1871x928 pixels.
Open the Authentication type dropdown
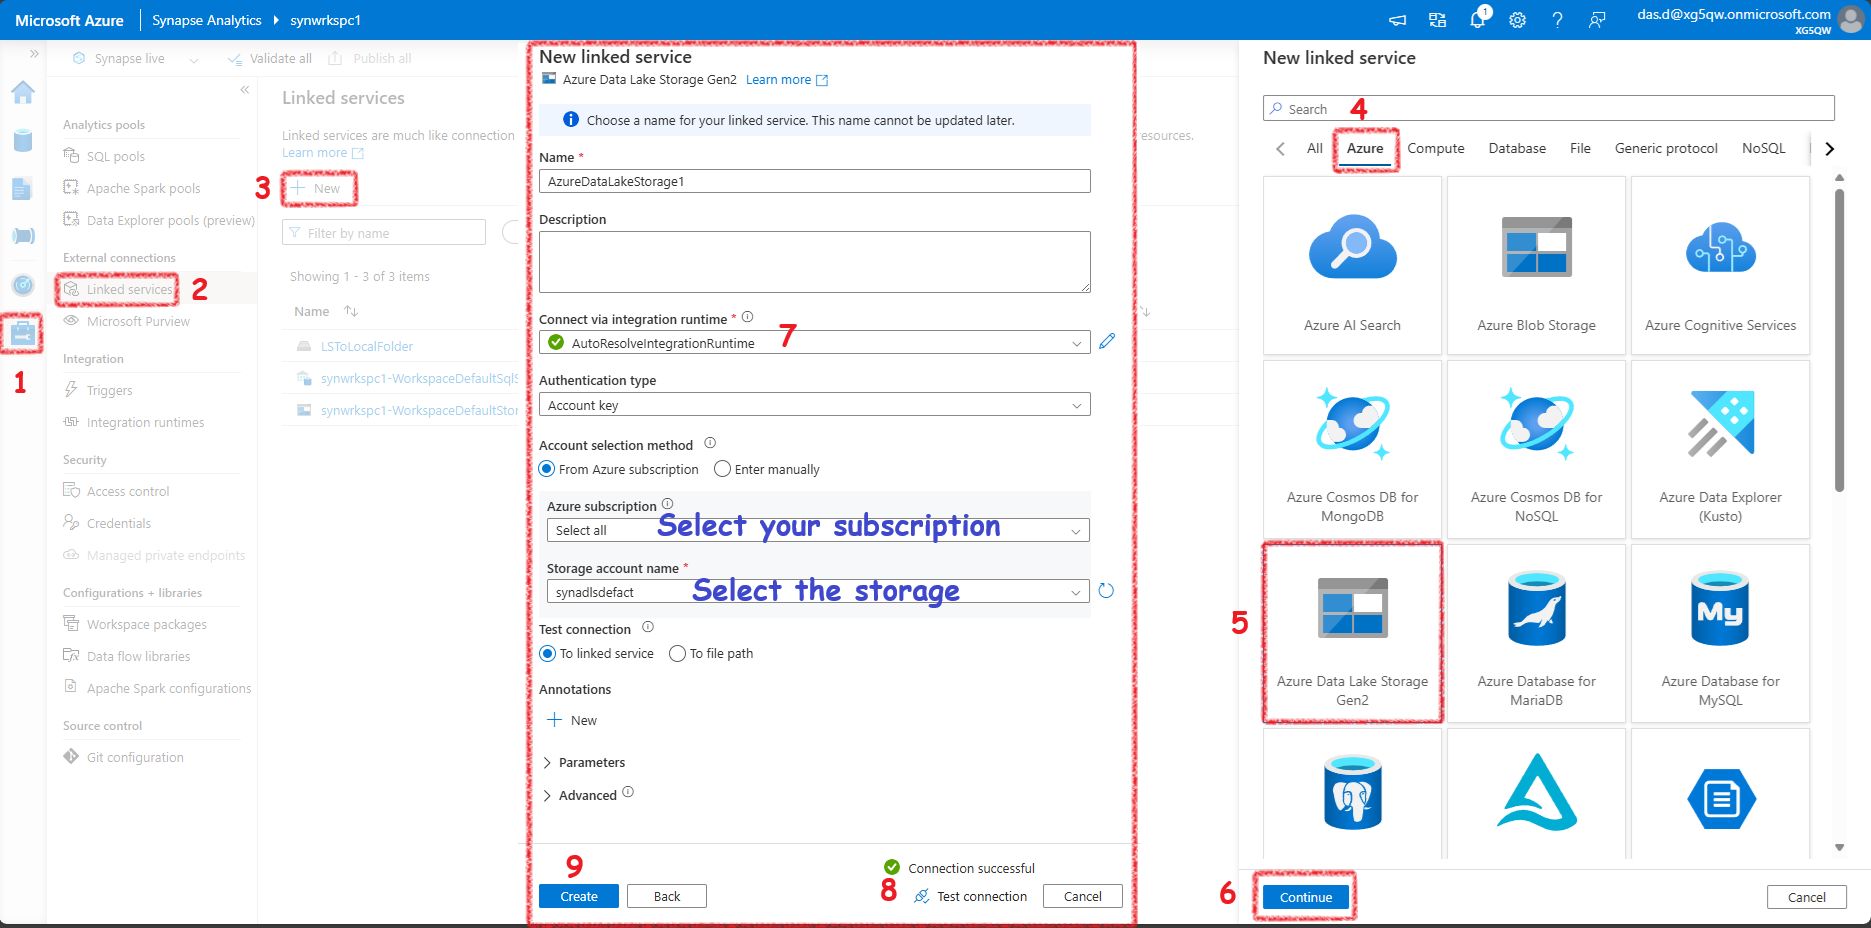pos(815,405)
